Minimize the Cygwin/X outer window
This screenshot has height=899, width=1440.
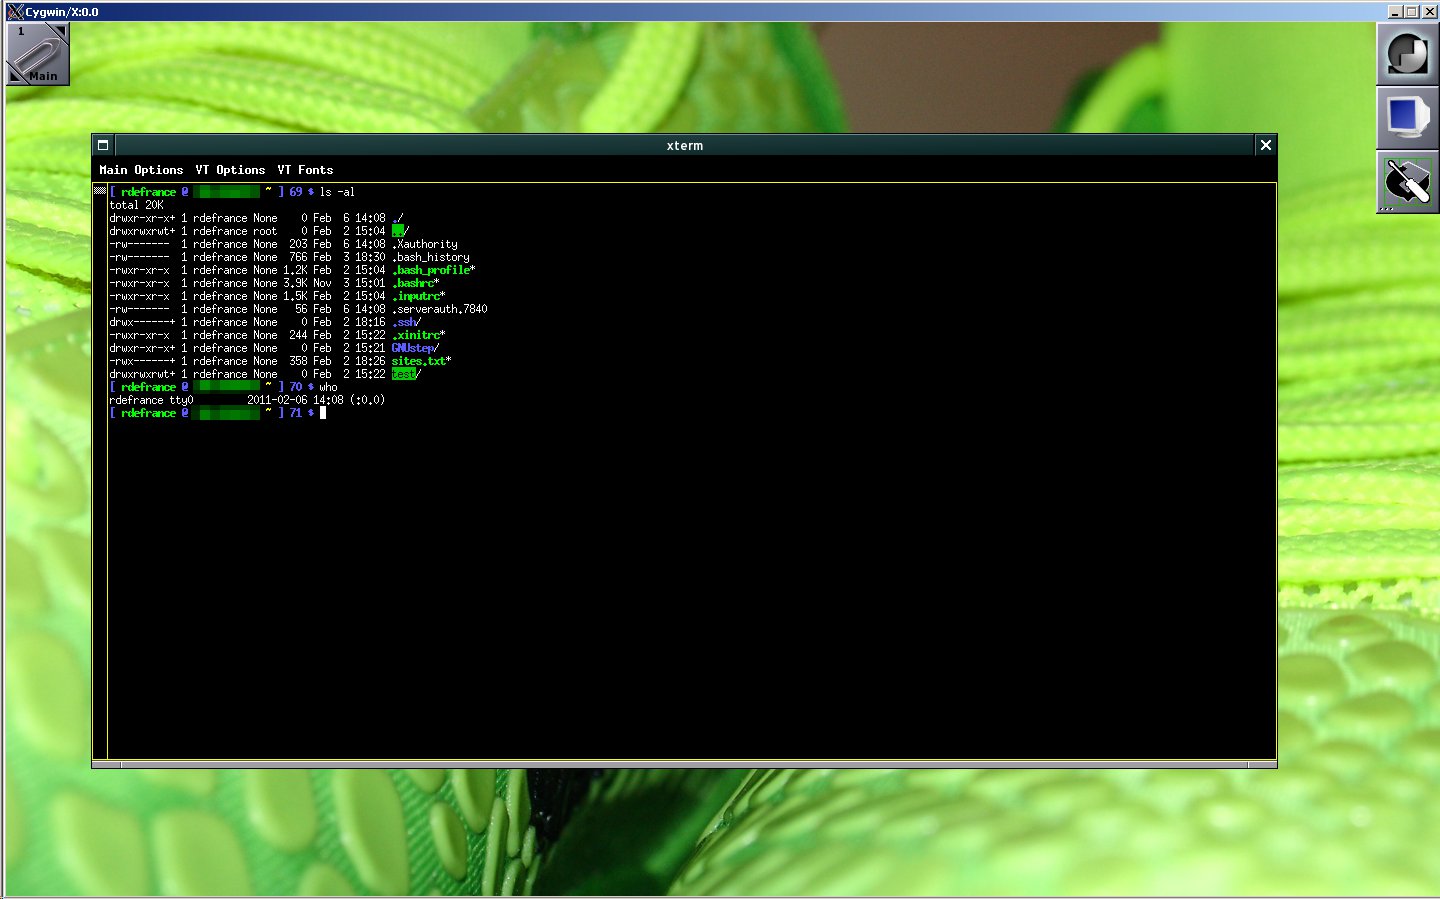[x=1395, y=12]
